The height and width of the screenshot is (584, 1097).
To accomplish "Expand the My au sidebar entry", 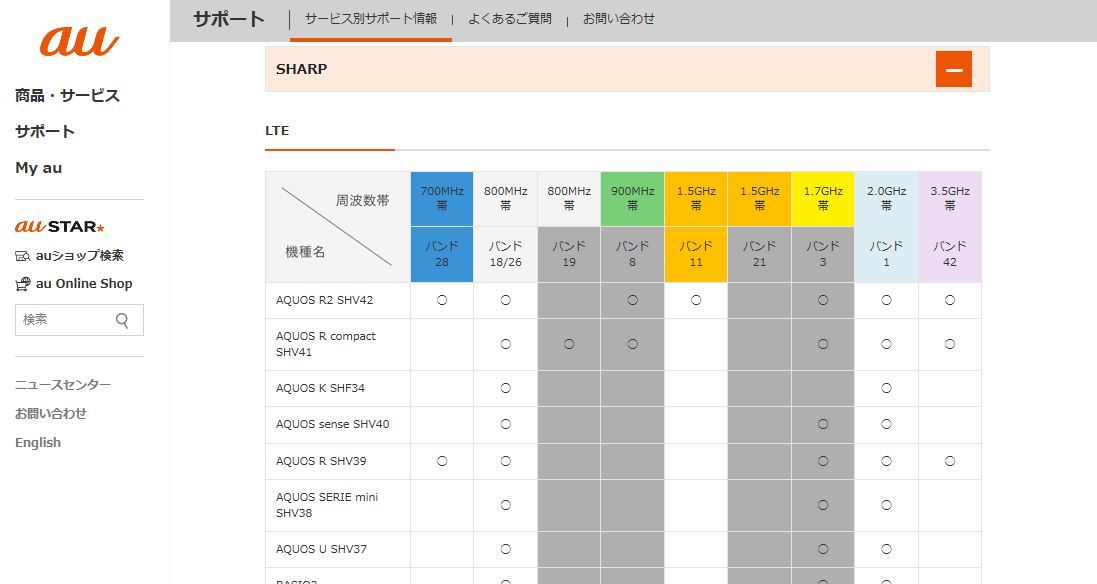I will pos(38,168).
